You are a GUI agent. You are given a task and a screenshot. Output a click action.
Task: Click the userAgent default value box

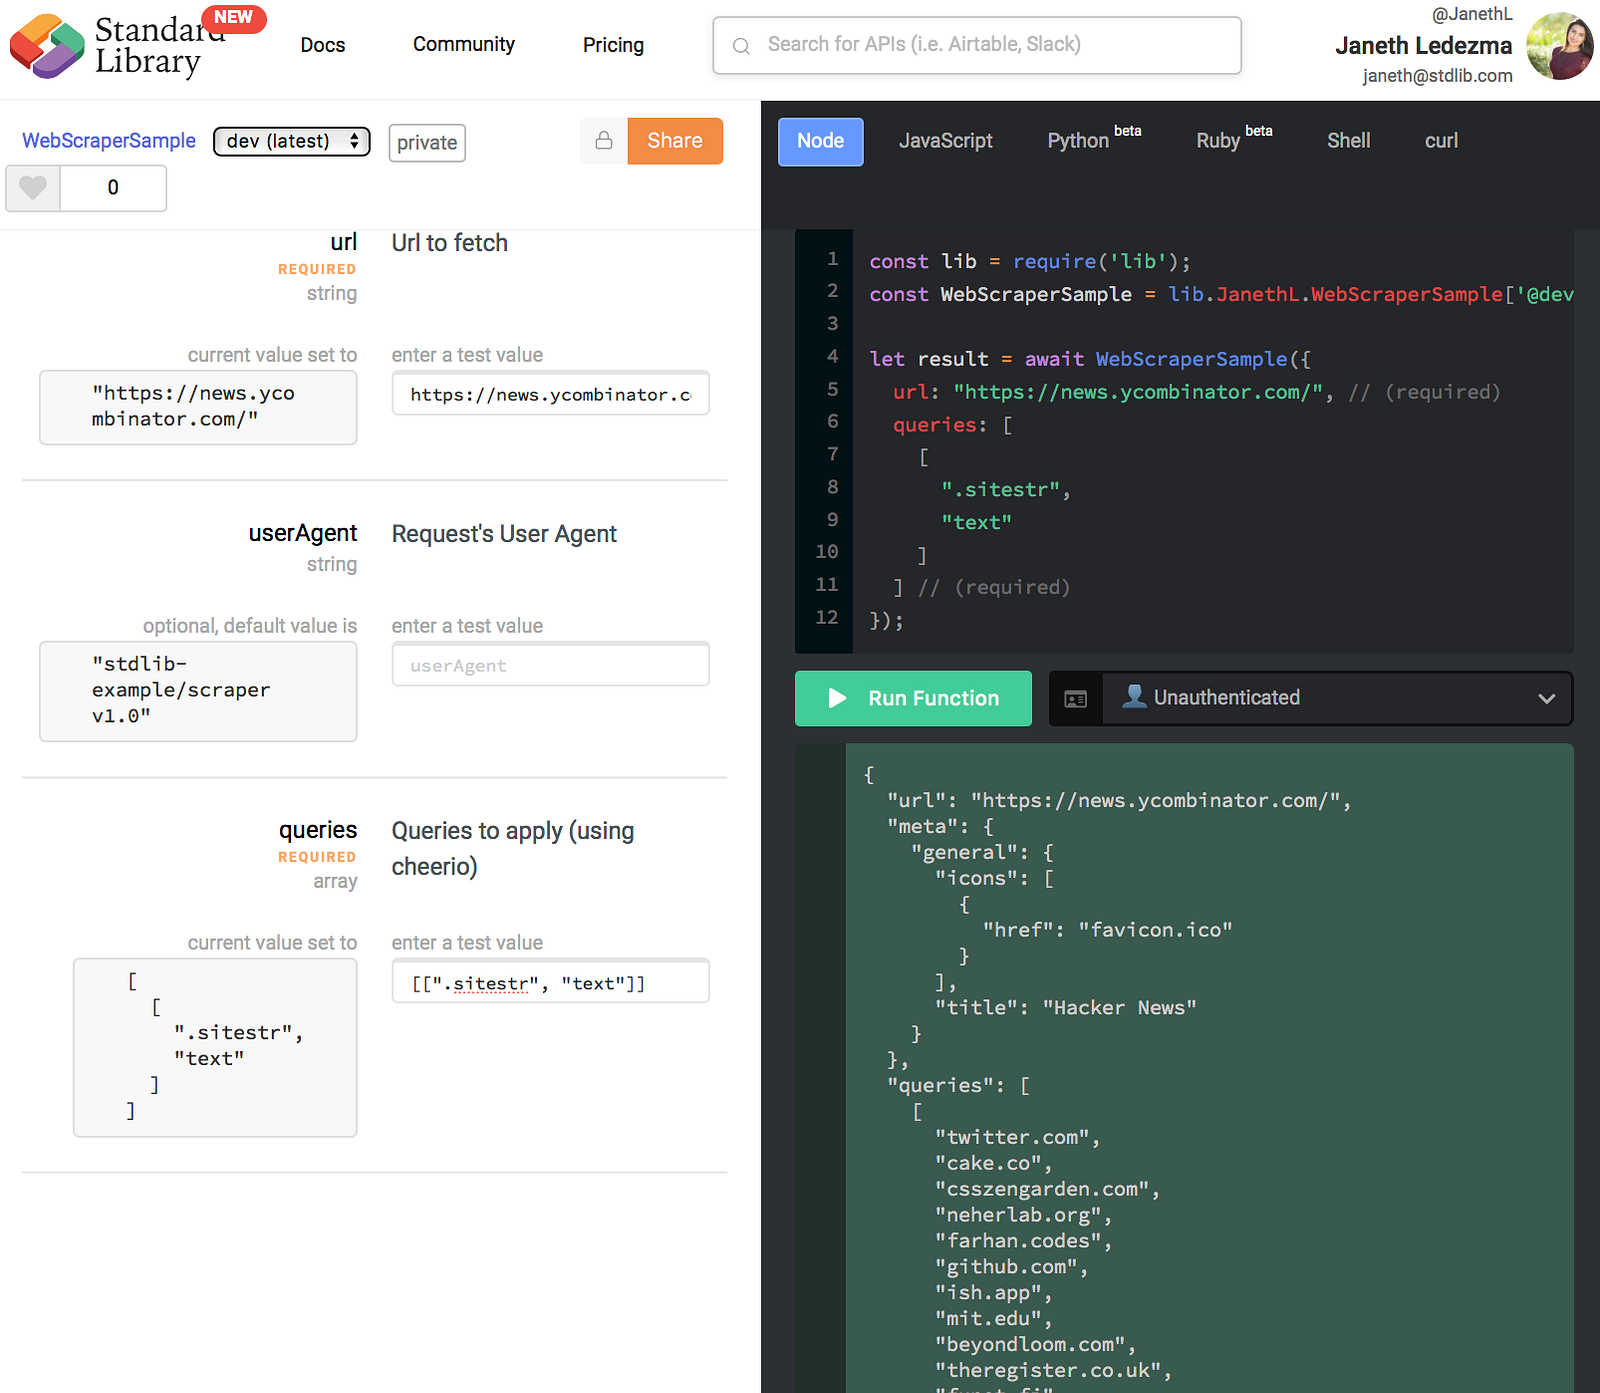click(x=198, y=691)
